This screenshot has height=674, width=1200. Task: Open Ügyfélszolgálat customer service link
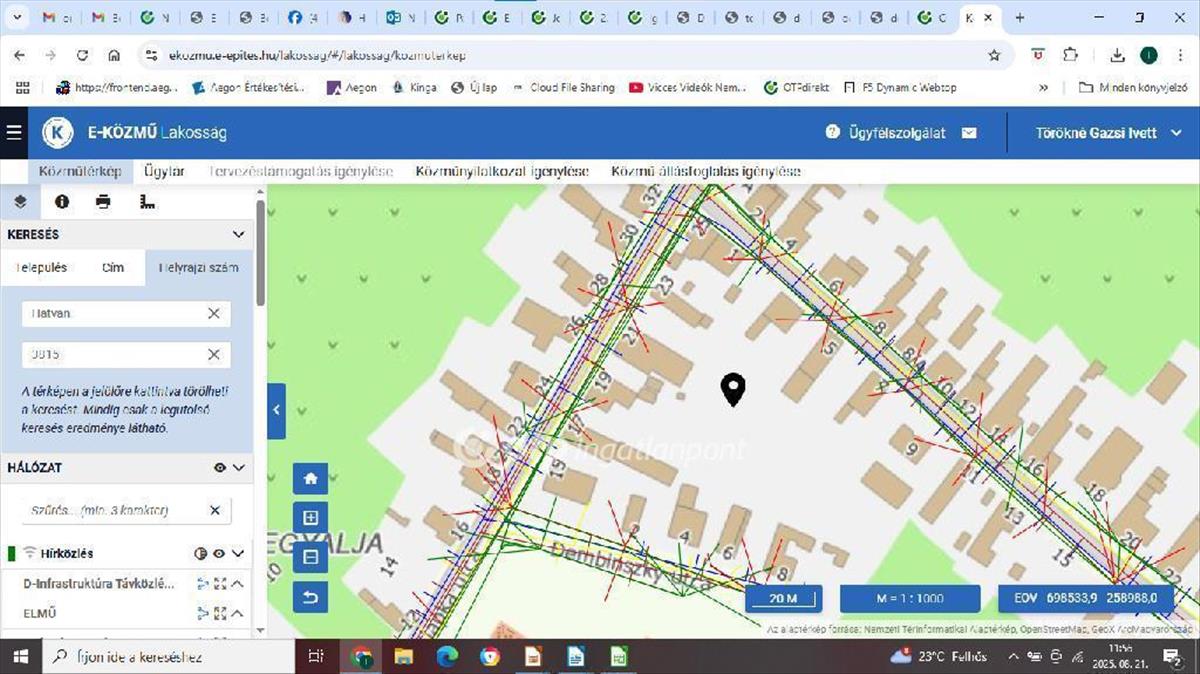pos(885,133)
